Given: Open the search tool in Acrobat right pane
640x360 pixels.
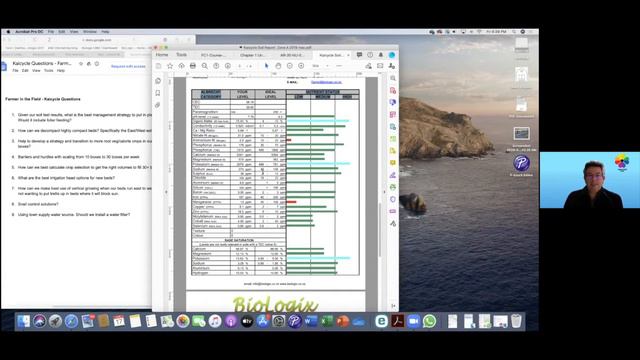Looking at the screenshot, I should 393,78.
